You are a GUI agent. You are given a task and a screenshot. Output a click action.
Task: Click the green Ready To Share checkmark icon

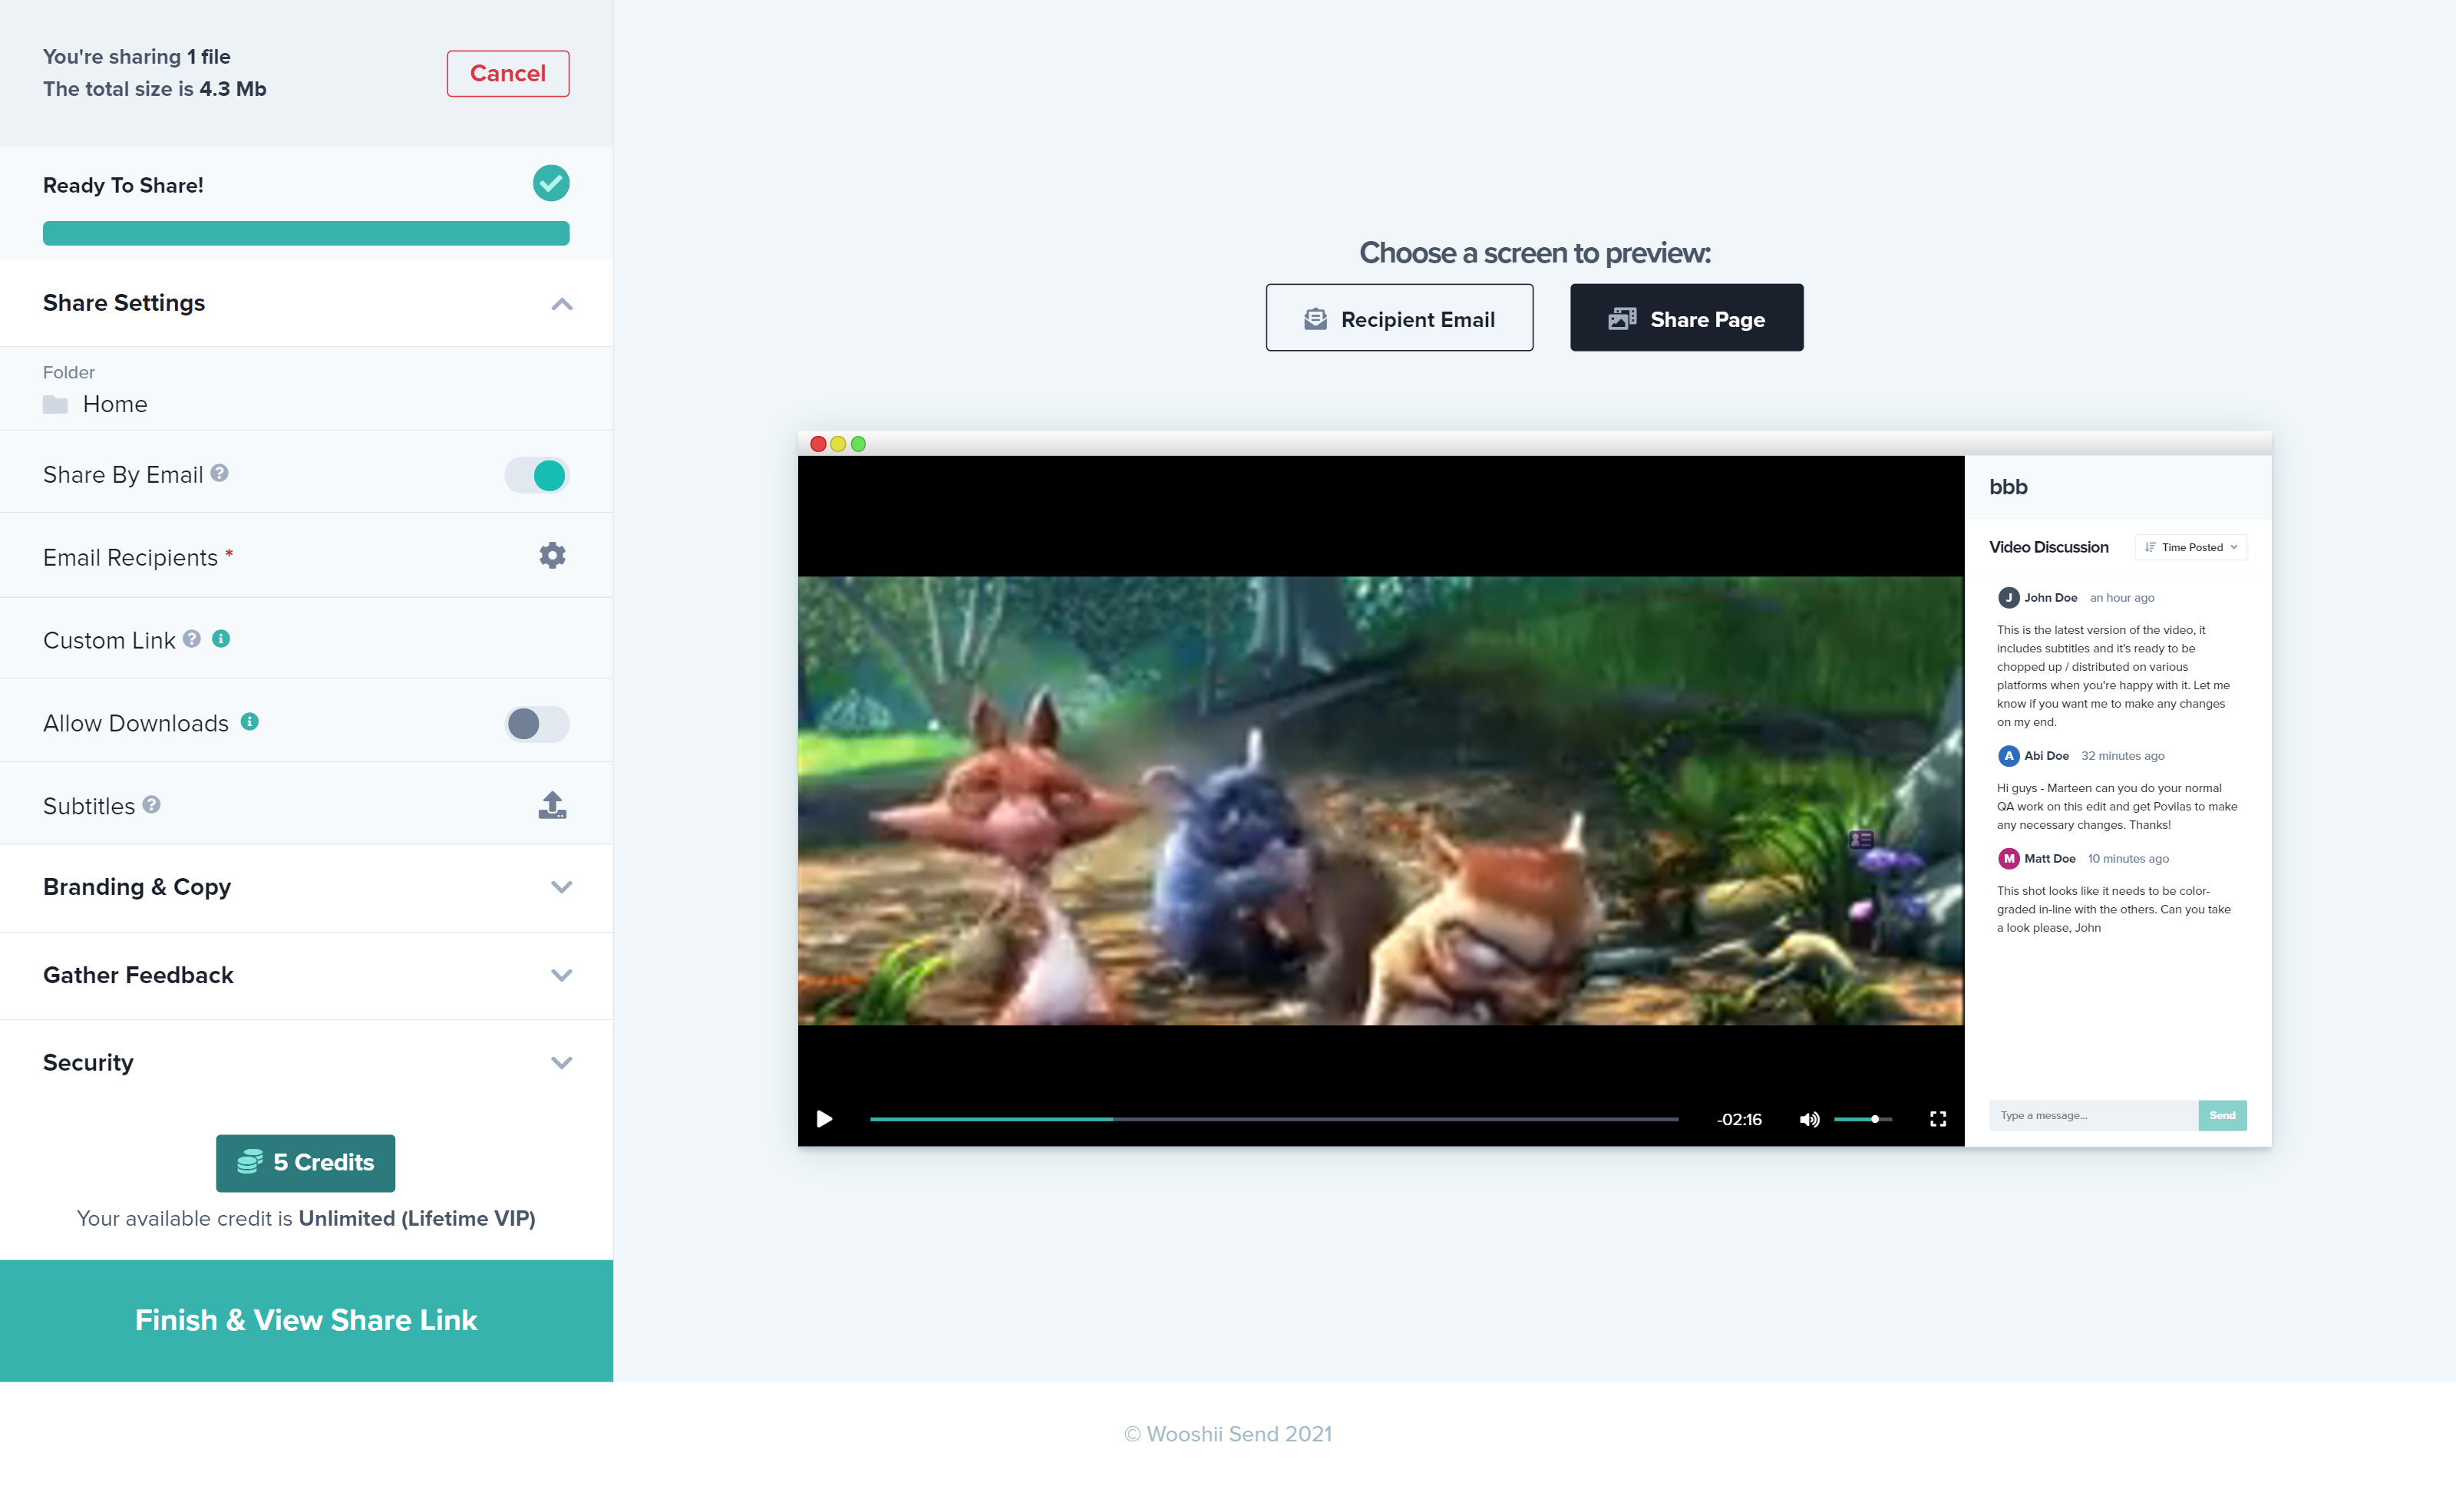tap(551, 184)
